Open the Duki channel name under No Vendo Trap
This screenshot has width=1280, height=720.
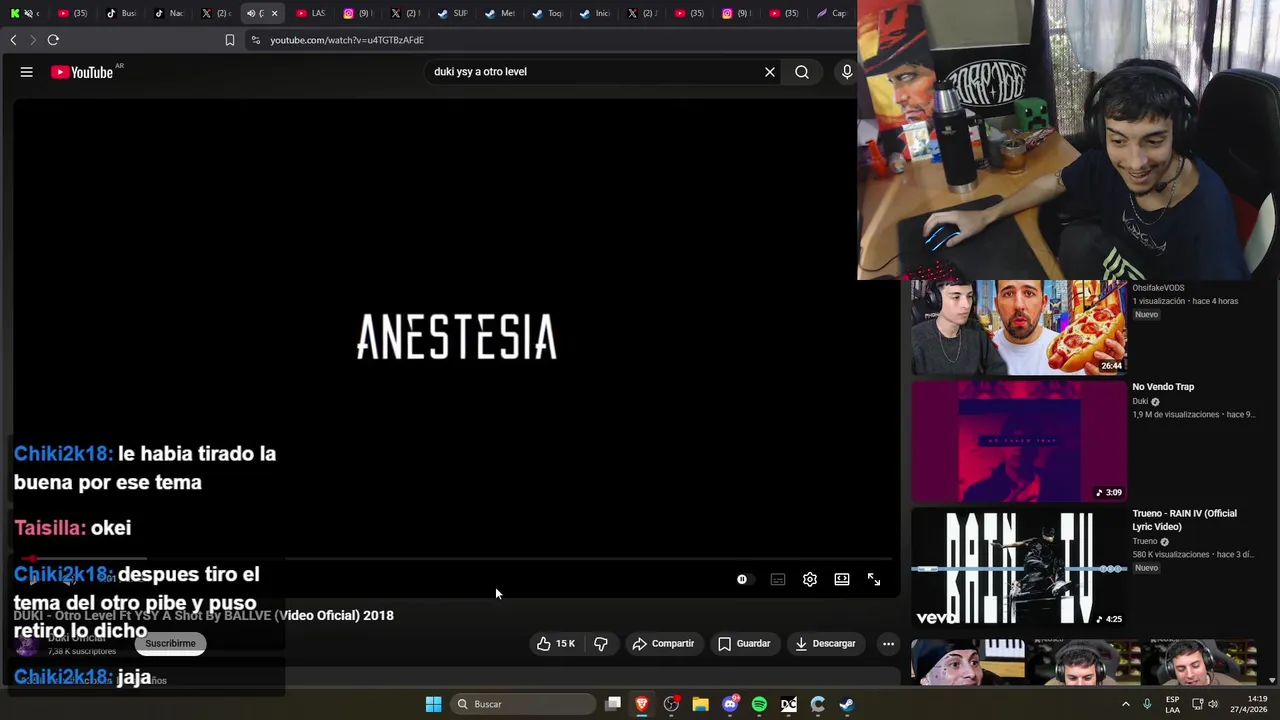[1140, 401]
